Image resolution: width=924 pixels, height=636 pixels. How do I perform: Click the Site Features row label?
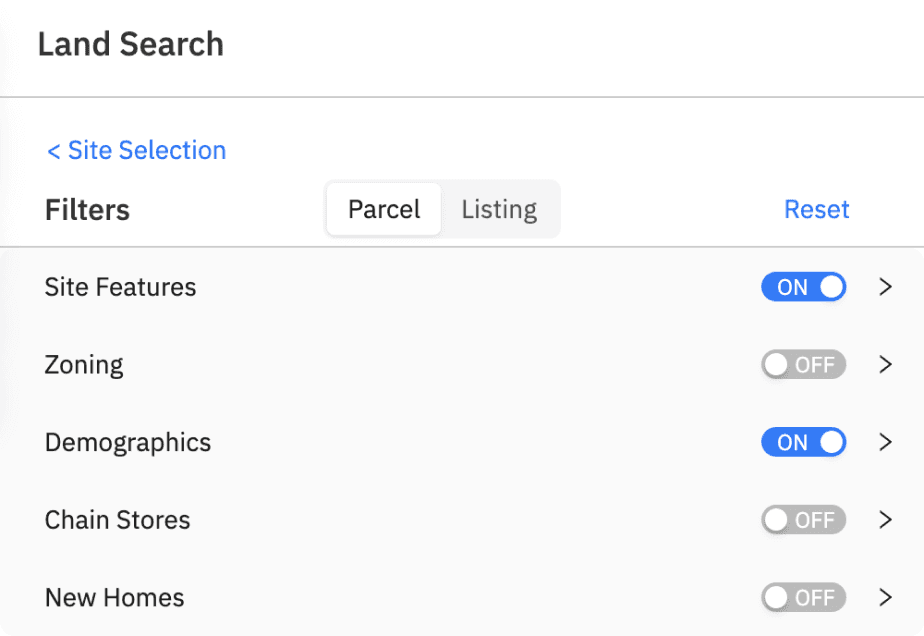click(120, 287)
